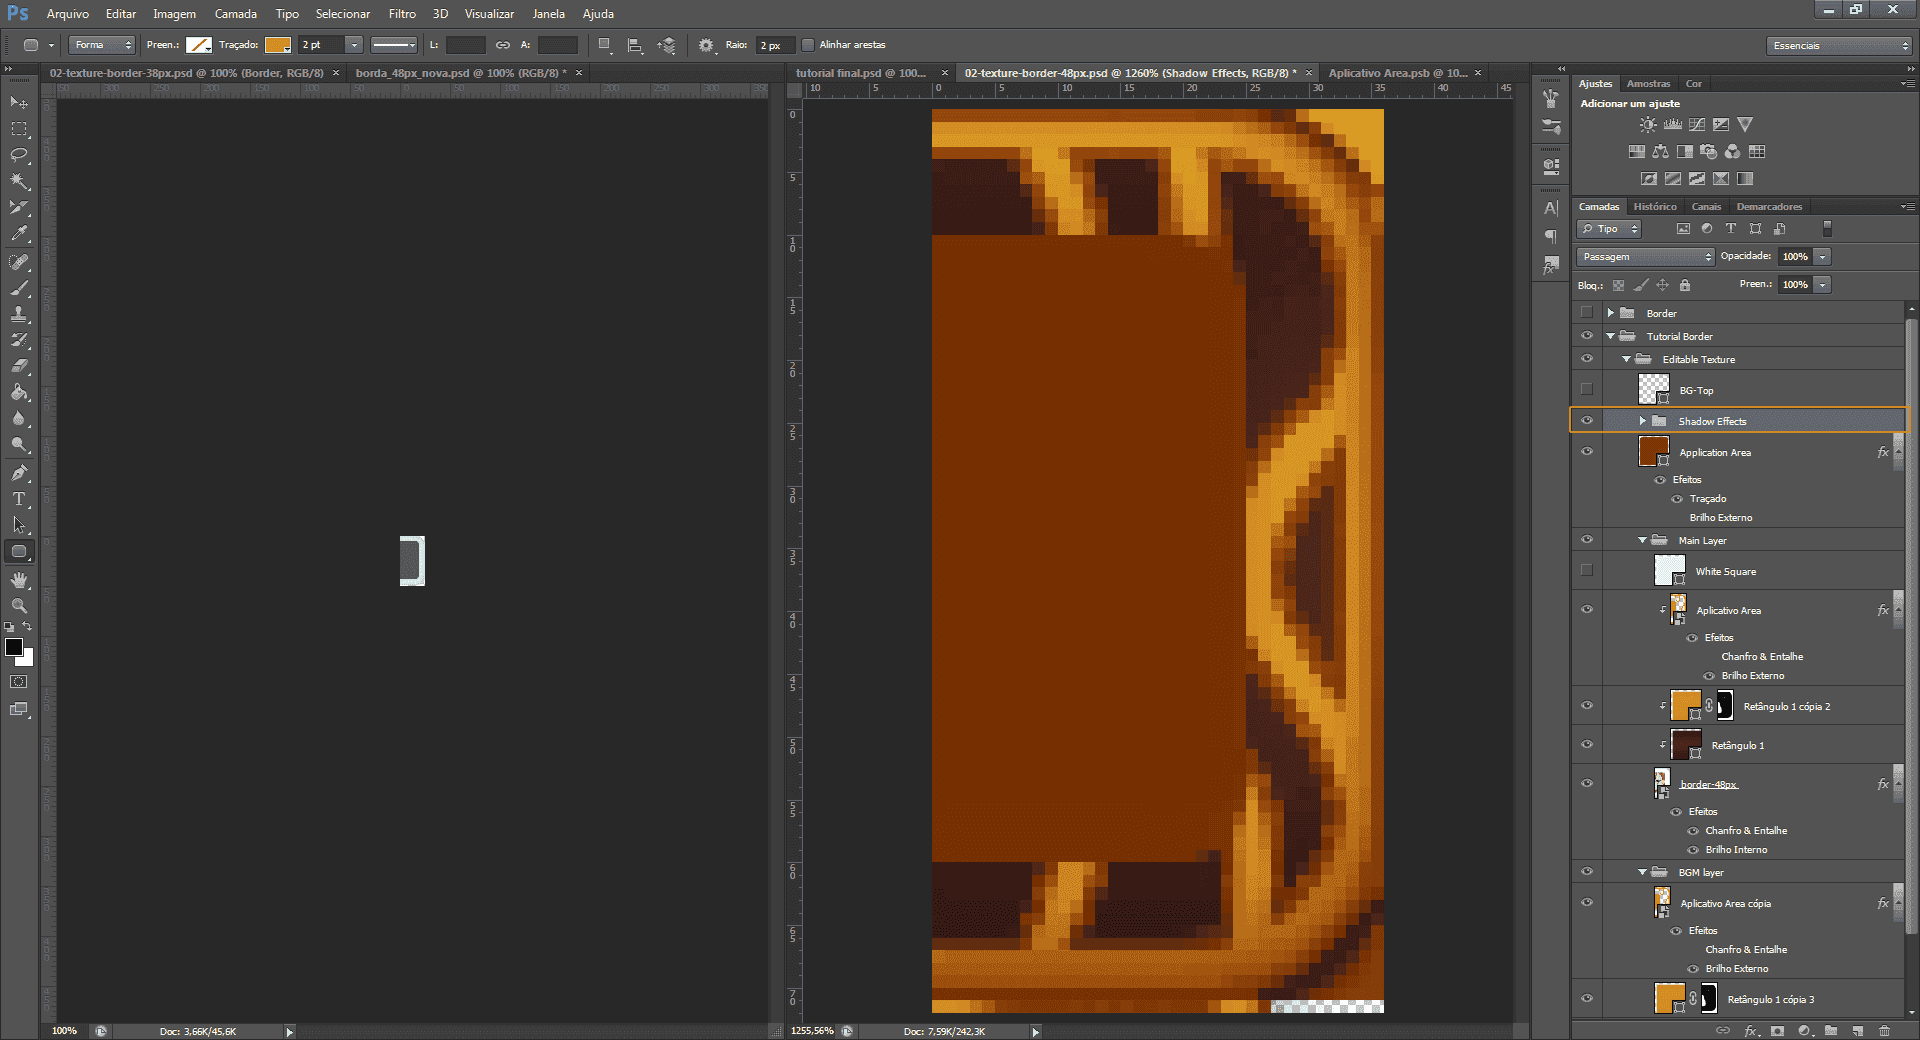
Task: Select the Zoom tool
Action: pos(19,606)
